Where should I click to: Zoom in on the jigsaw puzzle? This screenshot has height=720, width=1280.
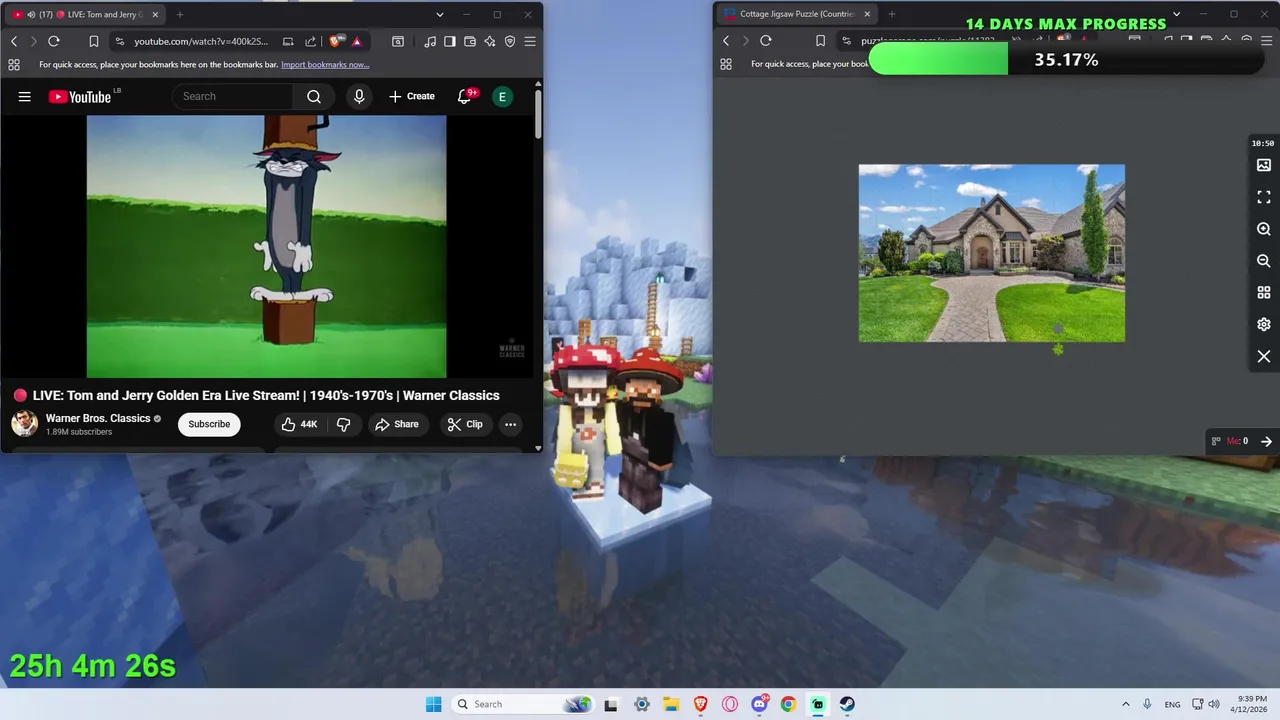coord(1264,229)
